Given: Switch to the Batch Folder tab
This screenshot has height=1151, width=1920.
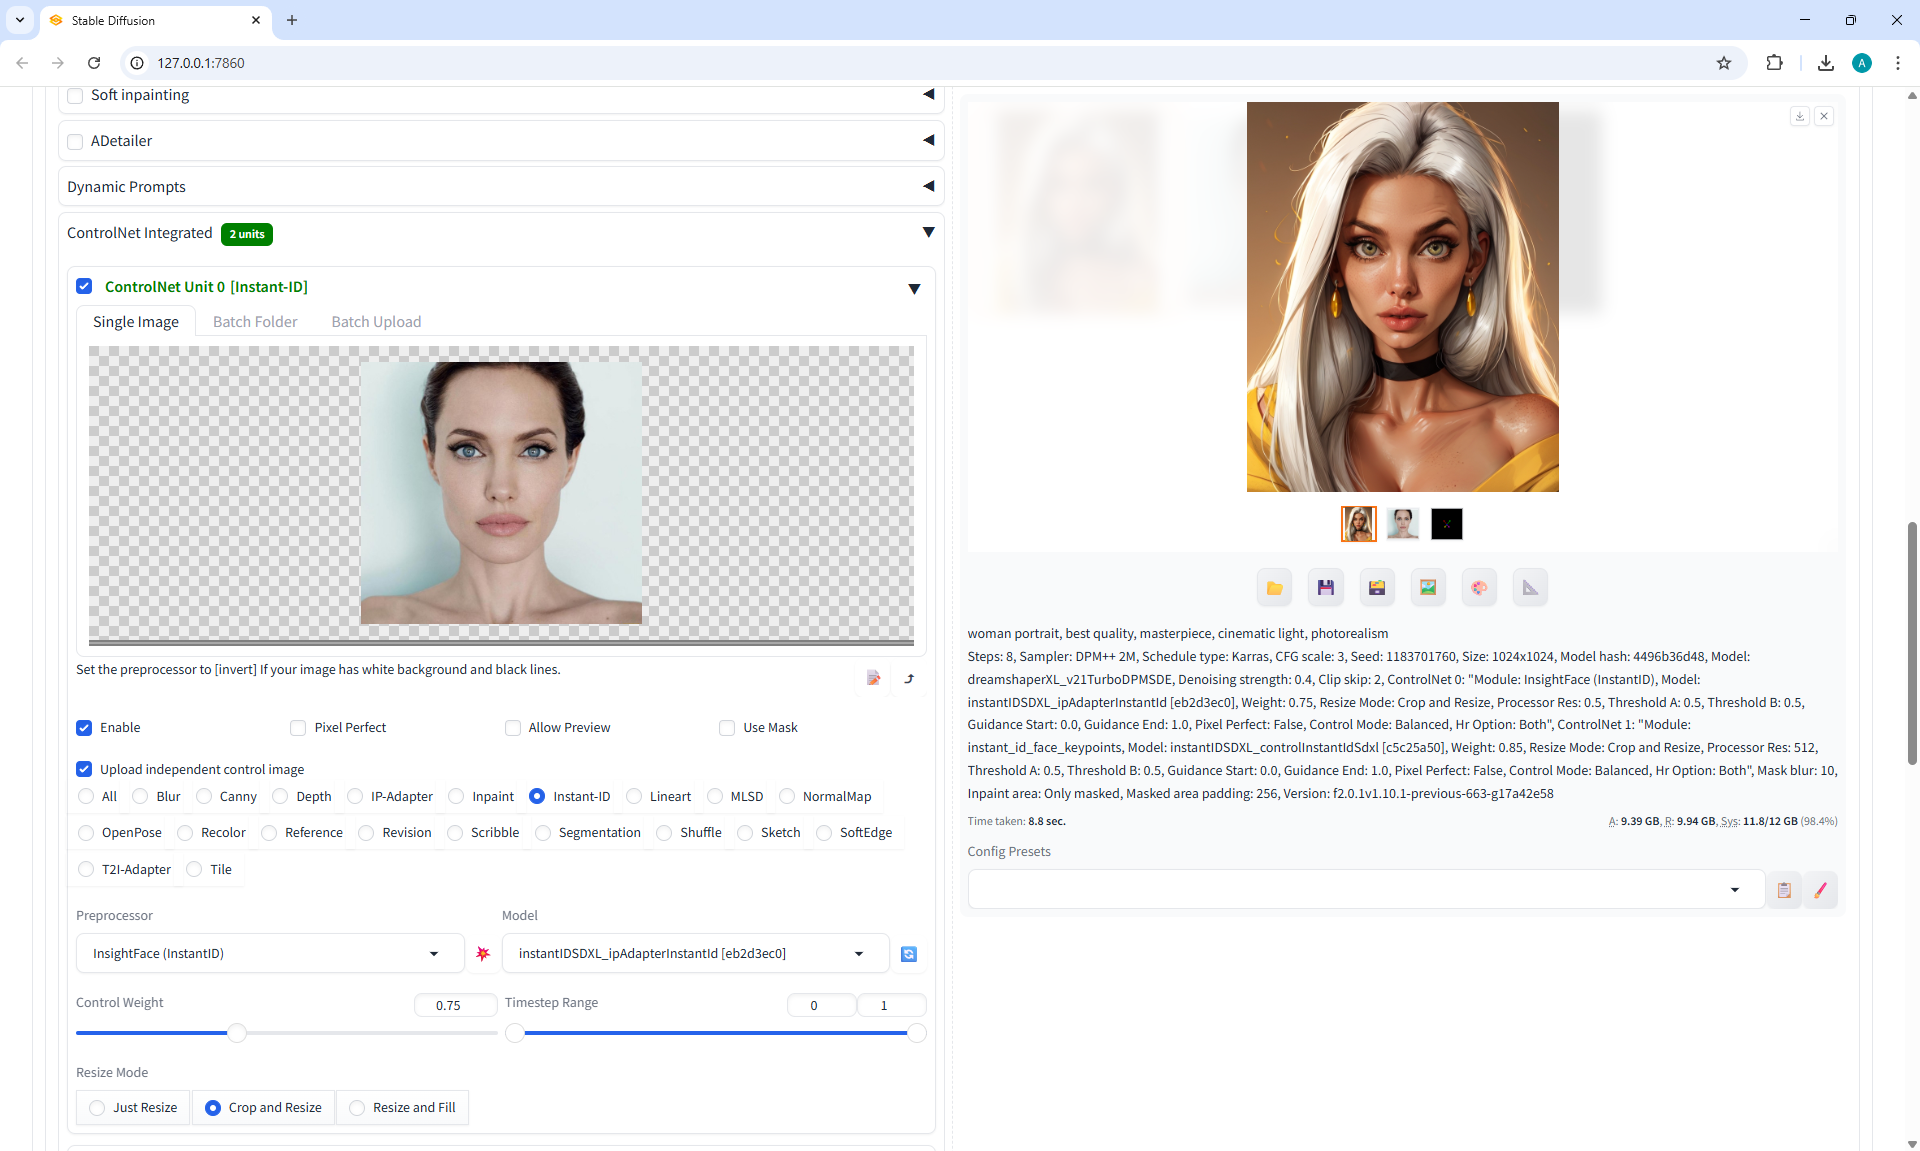Looking at the screenshot, I should click(x=255, y=322).
